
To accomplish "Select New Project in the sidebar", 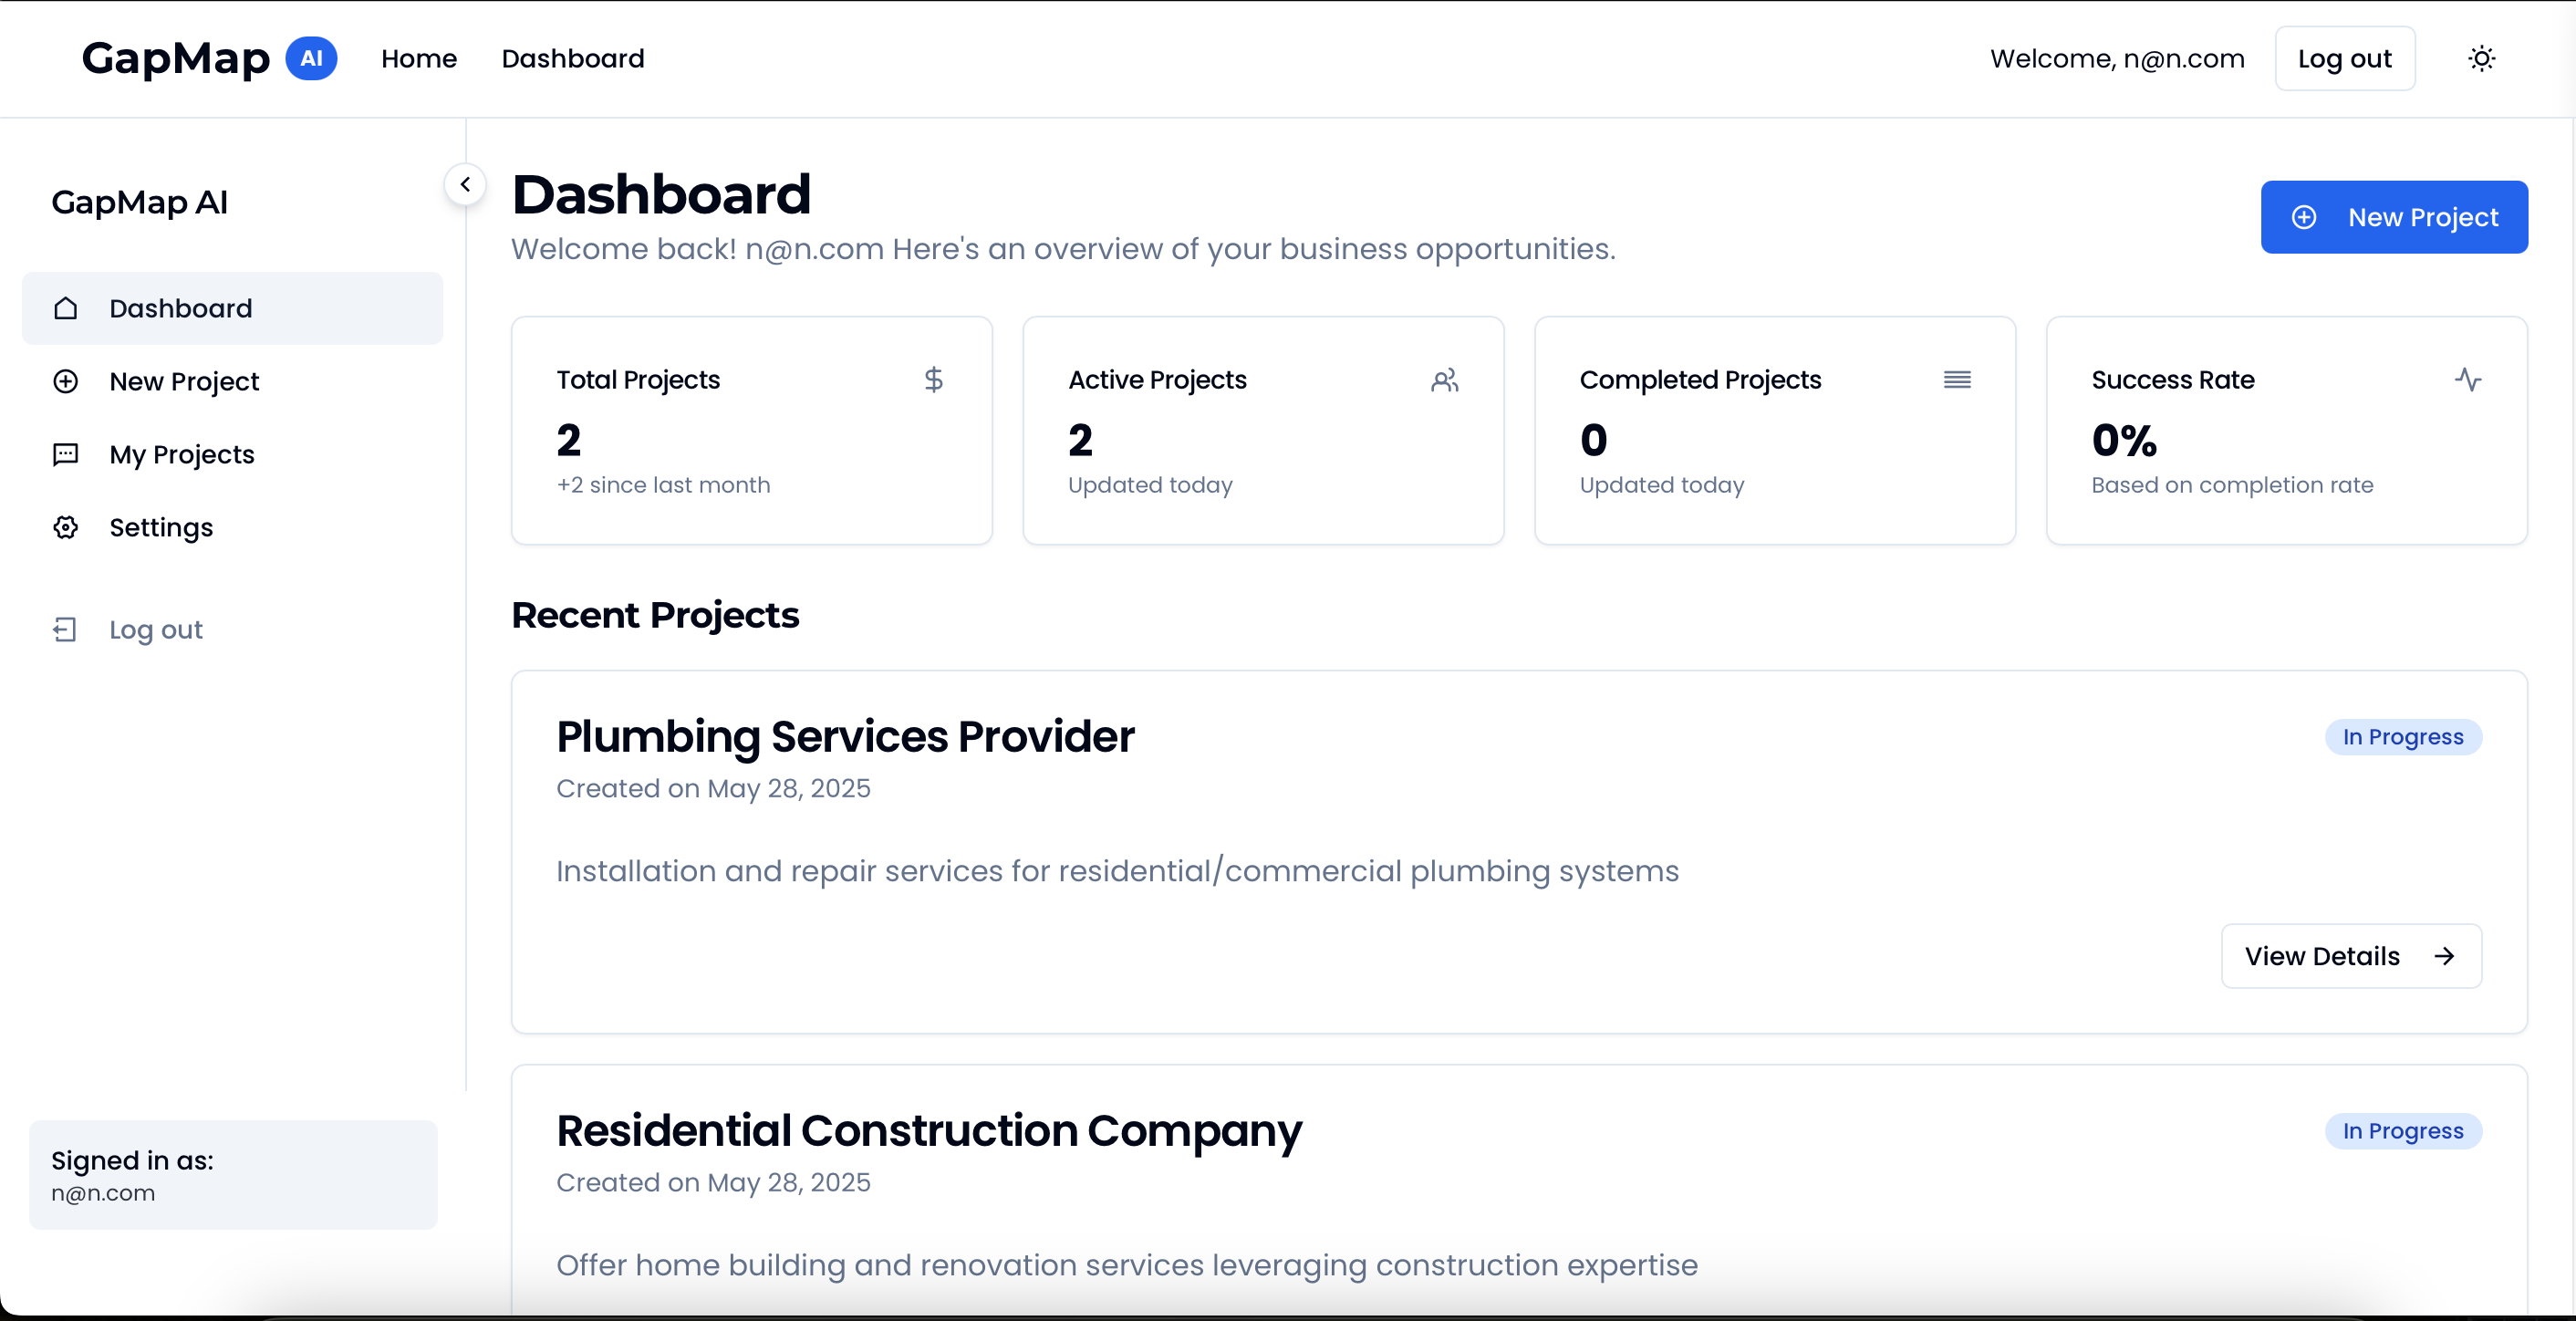I will [184, 381].
